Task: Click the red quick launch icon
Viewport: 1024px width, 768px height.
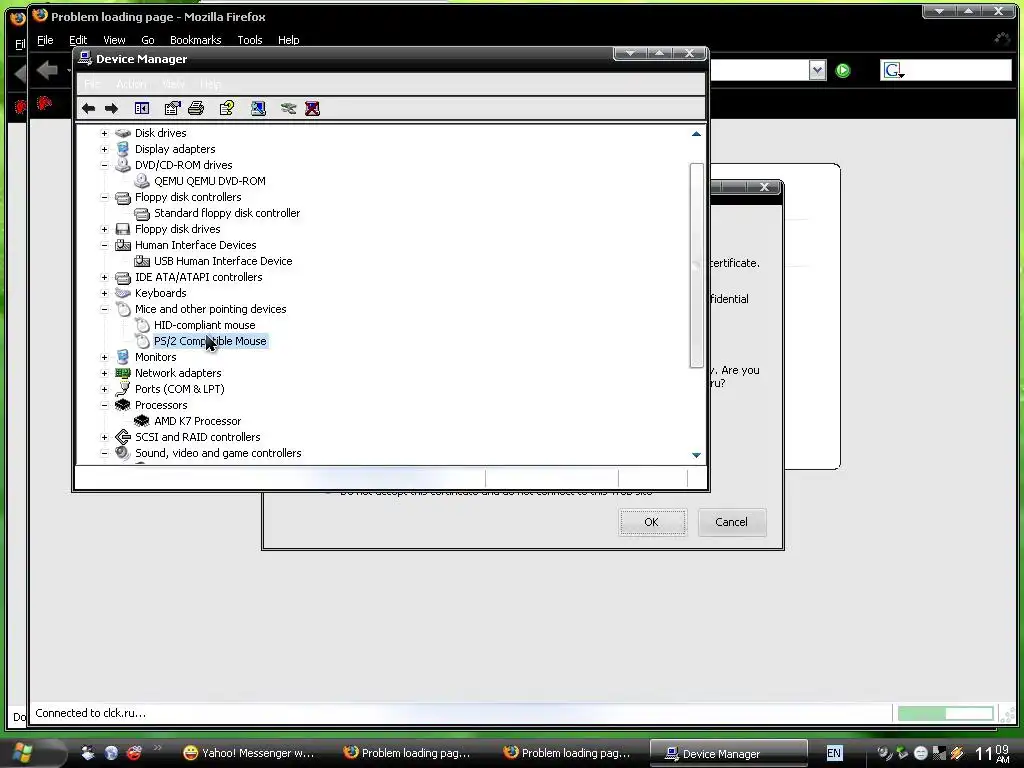Action: [135, 753]
